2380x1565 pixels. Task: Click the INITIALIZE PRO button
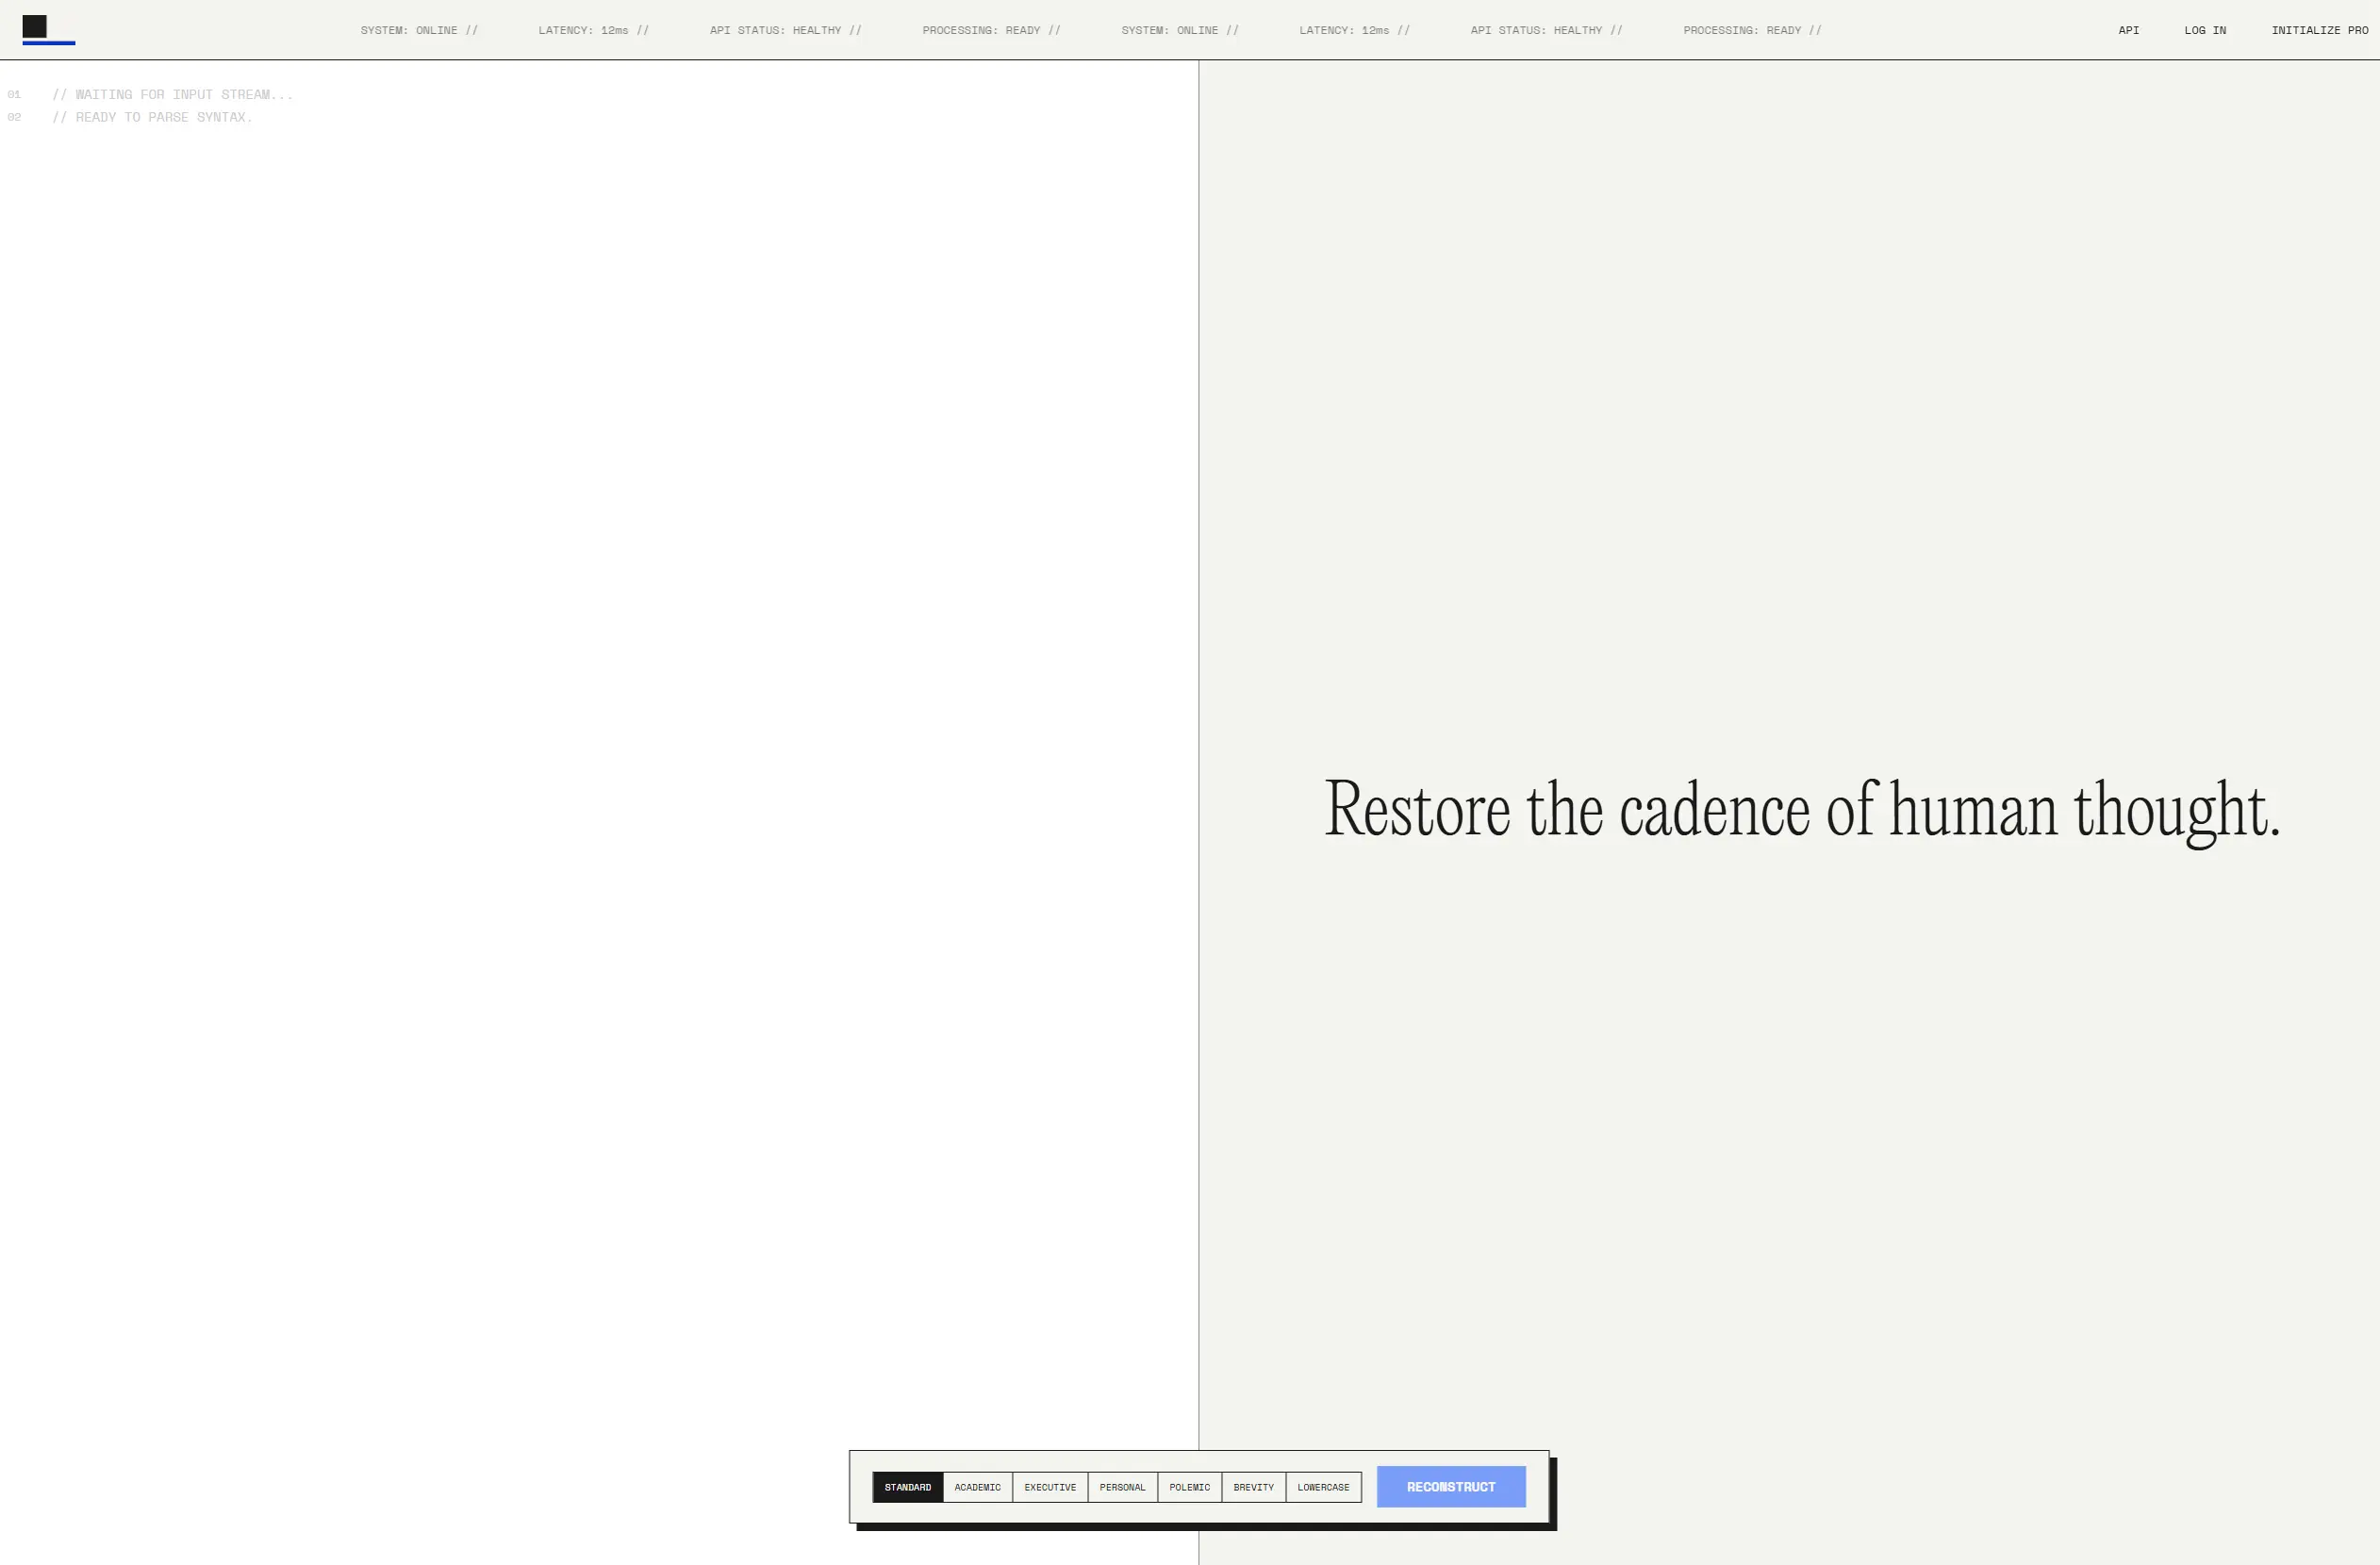[x=2319, y=30]
